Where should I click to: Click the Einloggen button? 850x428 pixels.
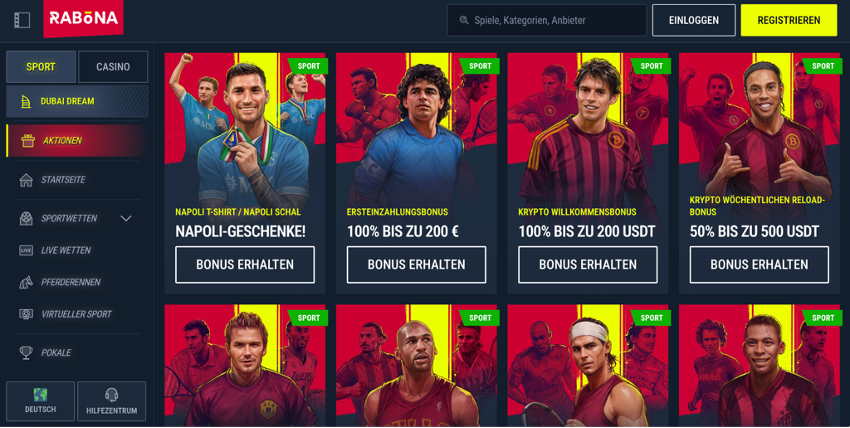[x=693, y=20]
